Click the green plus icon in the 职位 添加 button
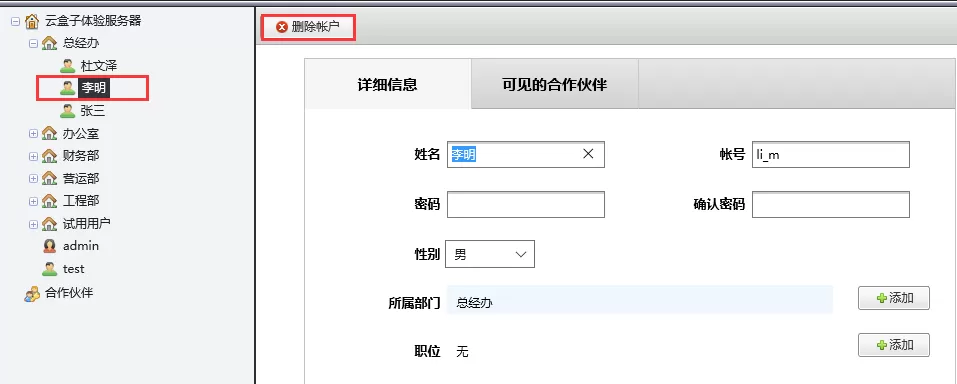 click(881, 345)
